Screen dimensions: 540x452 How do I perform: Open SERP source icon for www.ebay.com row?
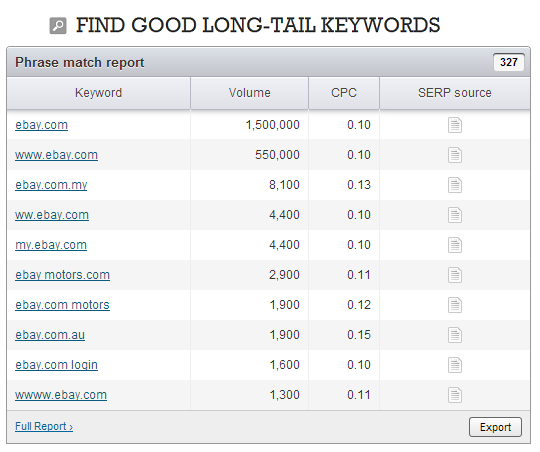pos(455,155)
